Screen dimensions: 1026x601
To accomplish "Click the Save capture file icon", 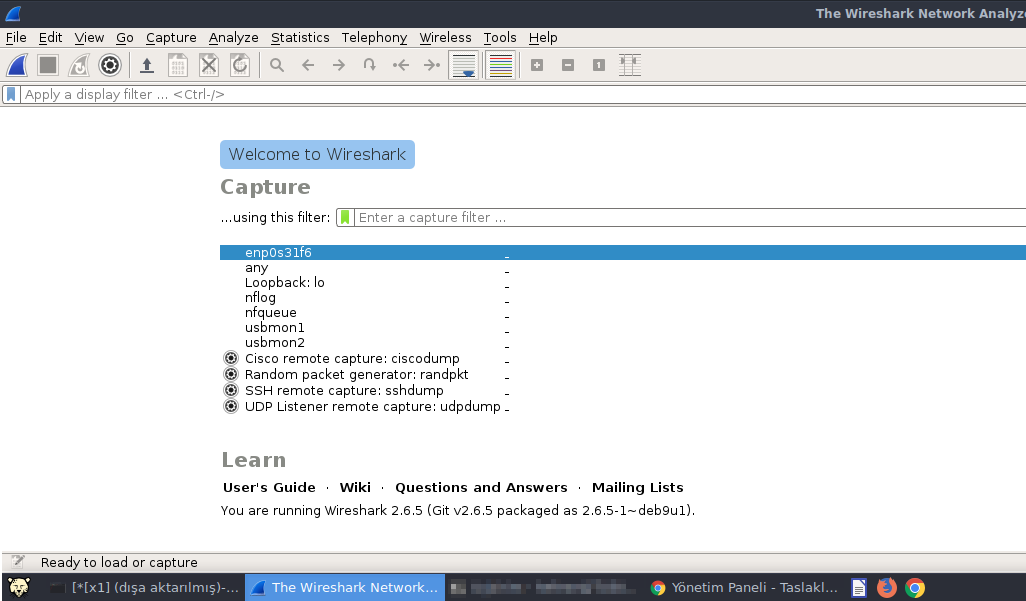I will (177, 65).
